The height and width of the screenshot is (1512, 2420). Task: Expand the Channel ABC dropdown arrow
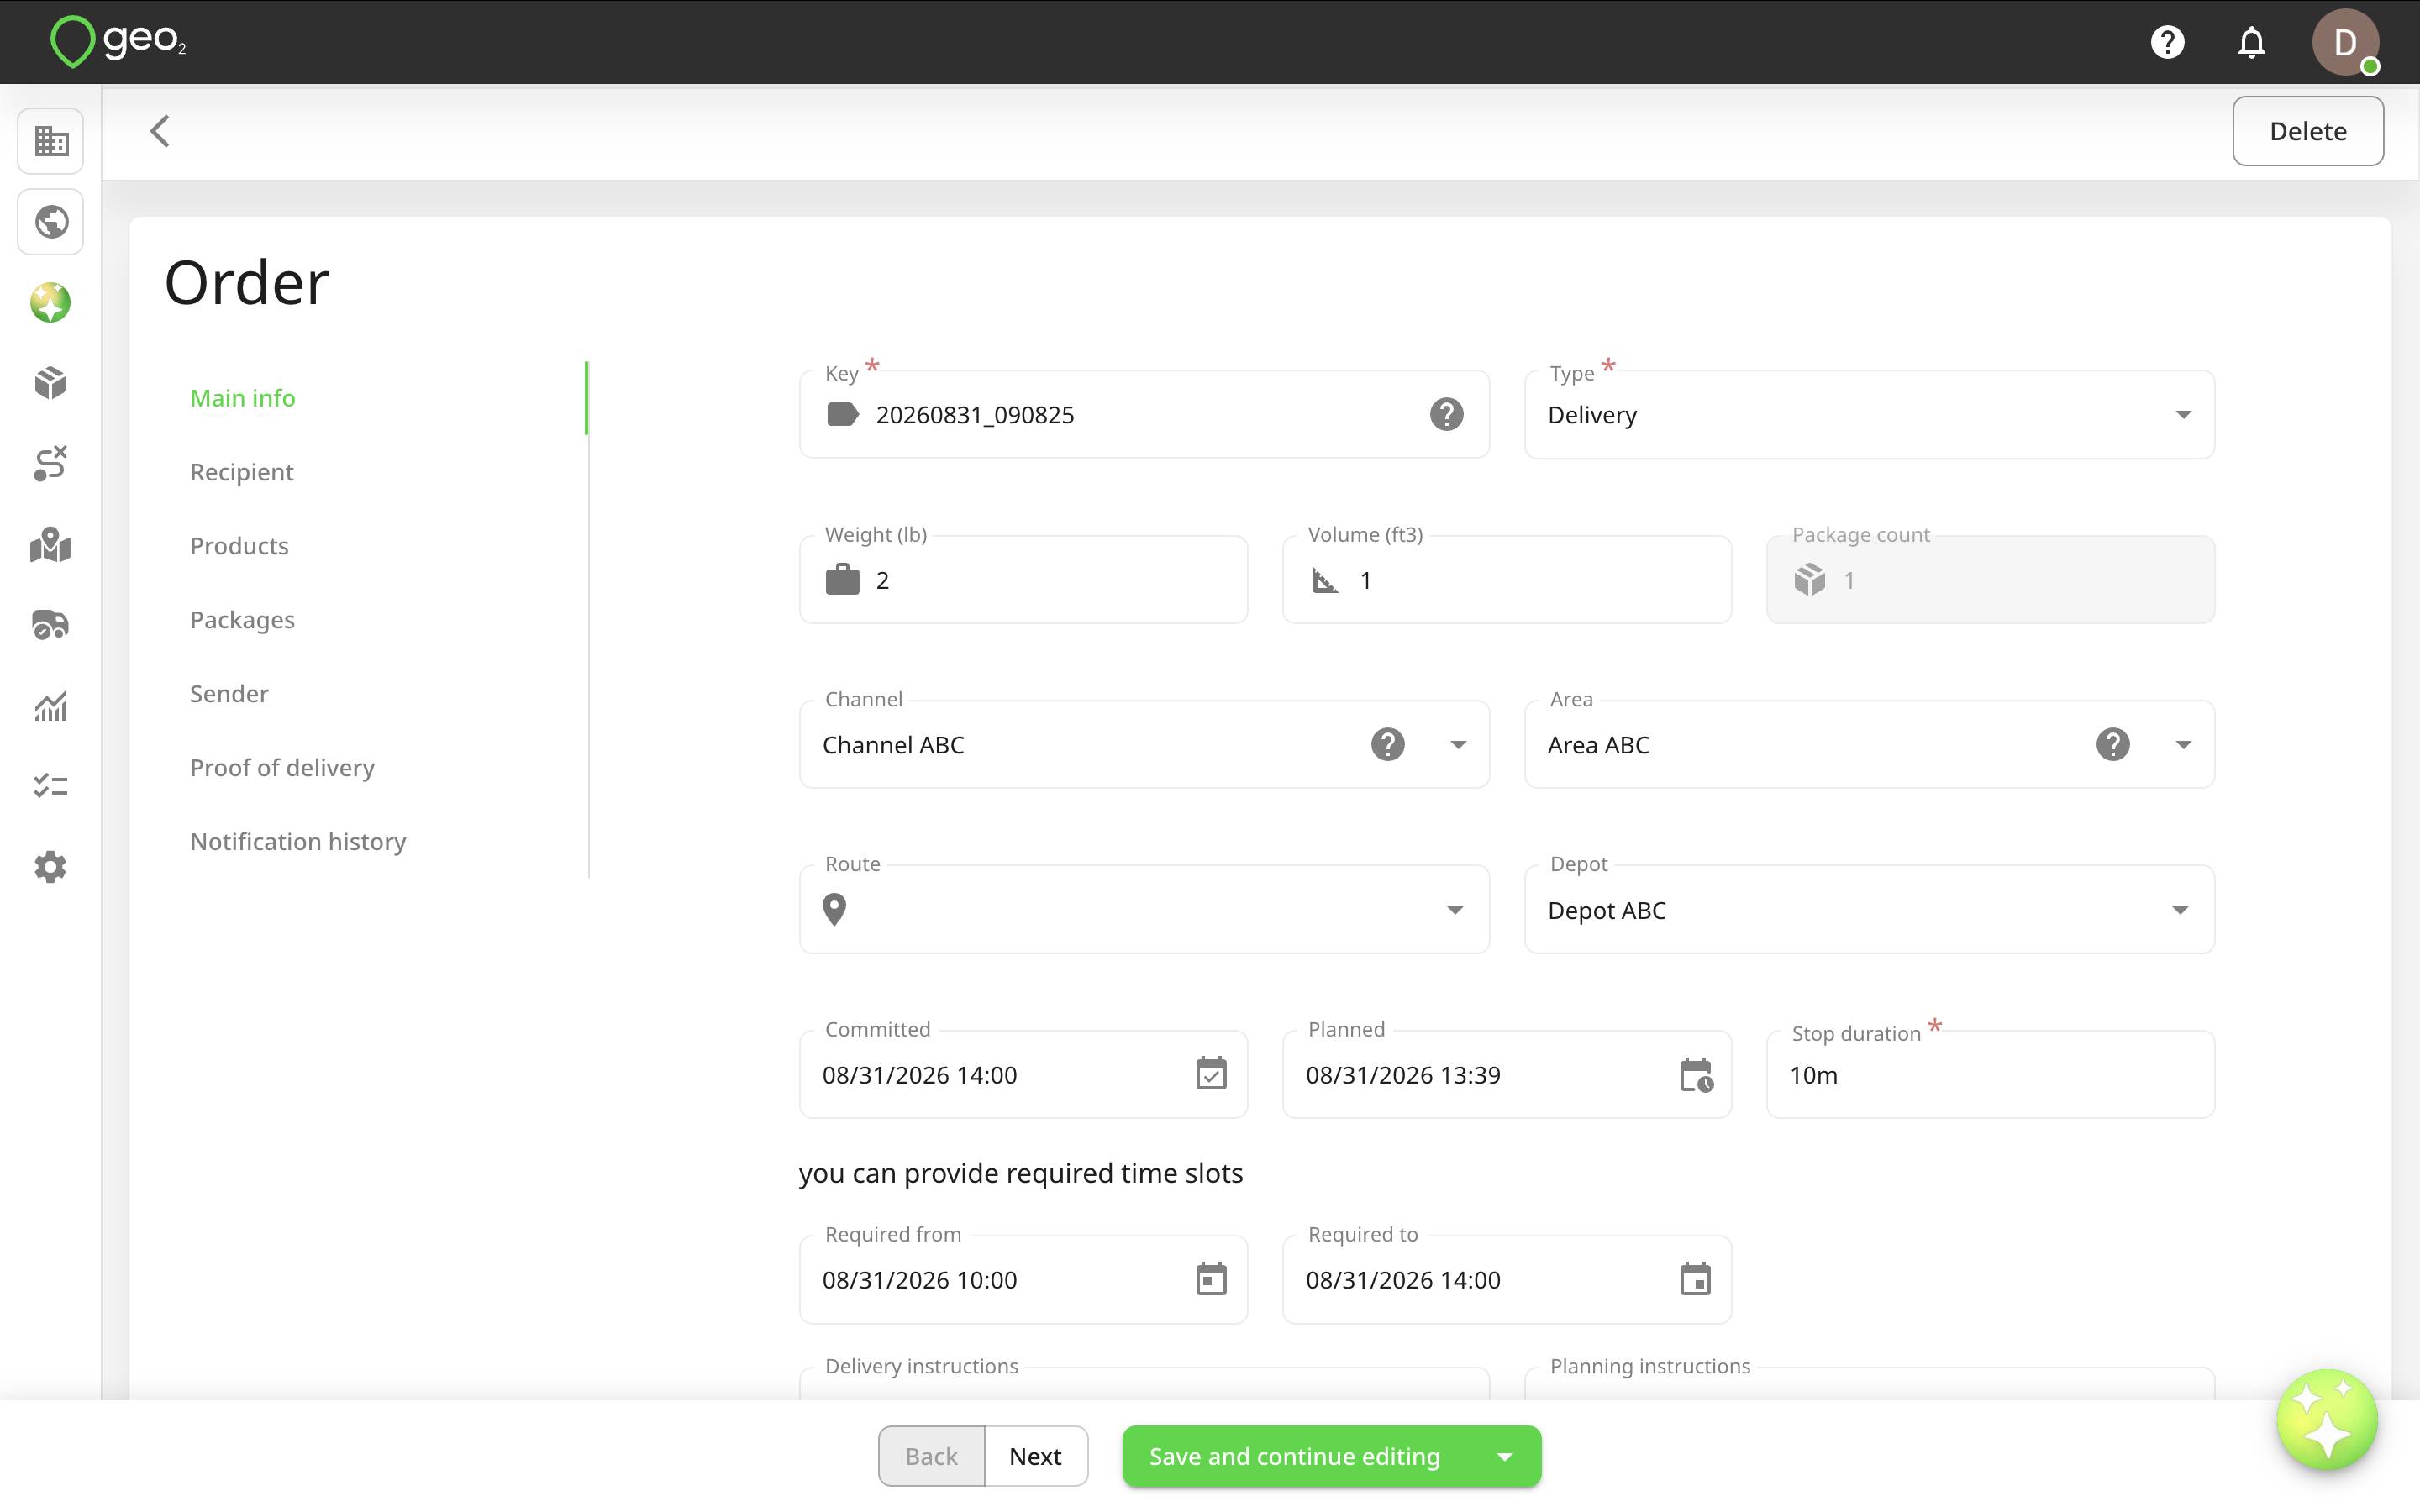pos(1458,745)
